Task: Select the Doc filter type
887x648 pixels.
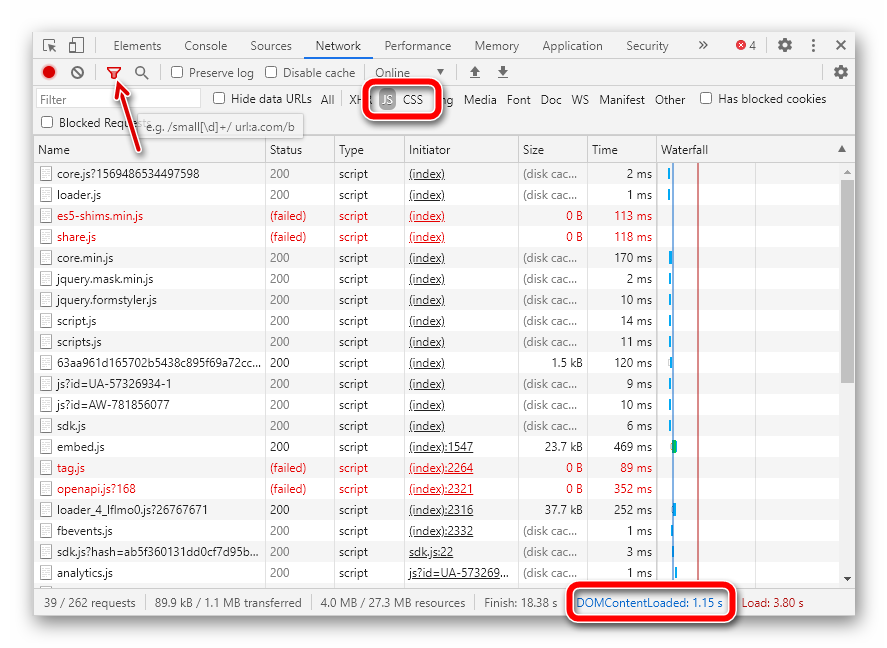Action: pyautogui.click(x=551, y=100)
